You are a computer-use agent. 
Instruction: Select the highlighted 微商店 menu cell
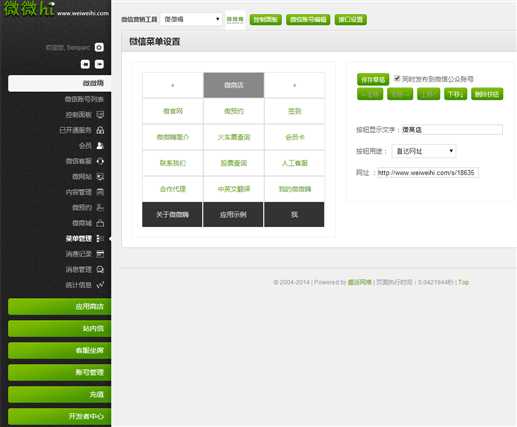234,85
